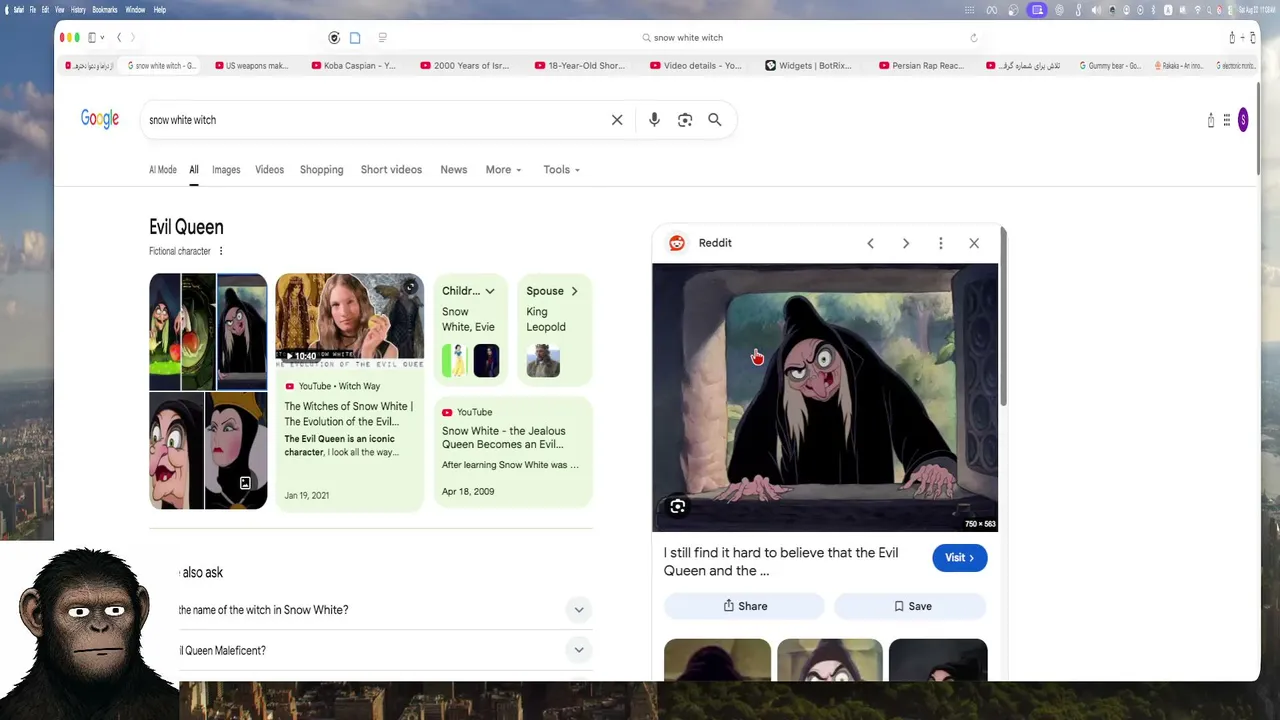Click the Safari privacy shield icon

tap(334, 38)
